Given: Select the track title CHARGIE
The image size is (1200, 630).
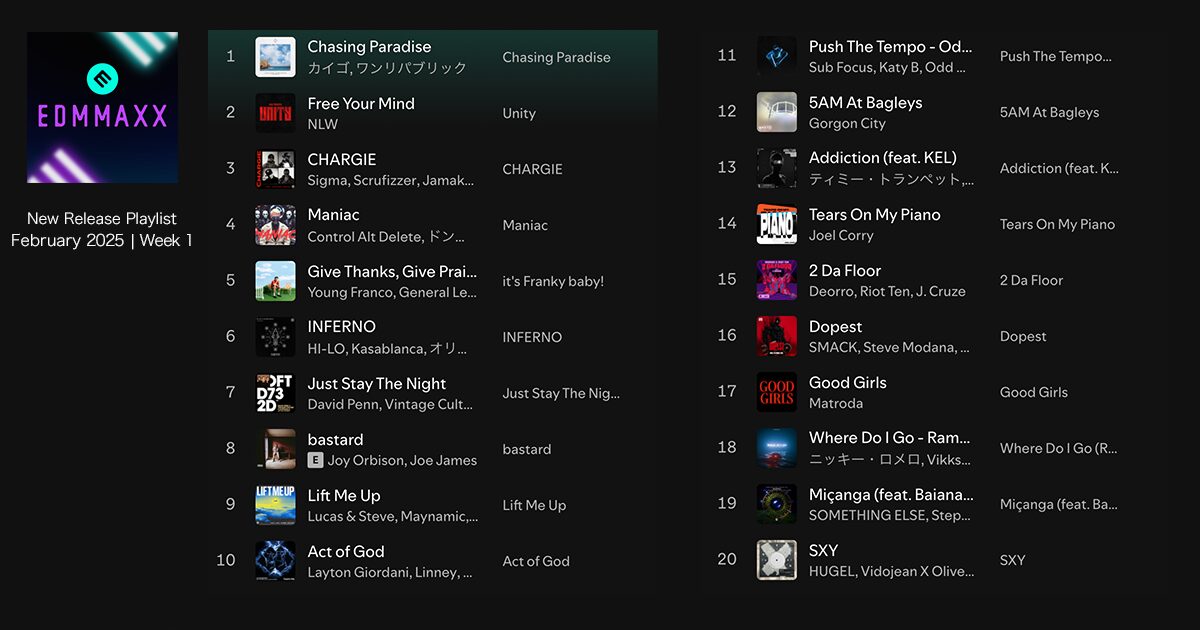Looking at the screenshot, I should click(x=342, y=159).
